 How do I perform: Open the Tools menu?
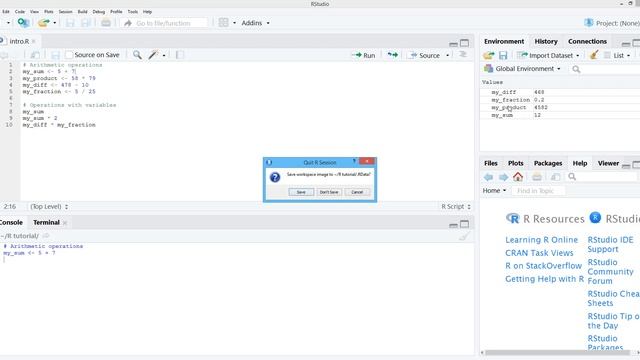(133, 12)
